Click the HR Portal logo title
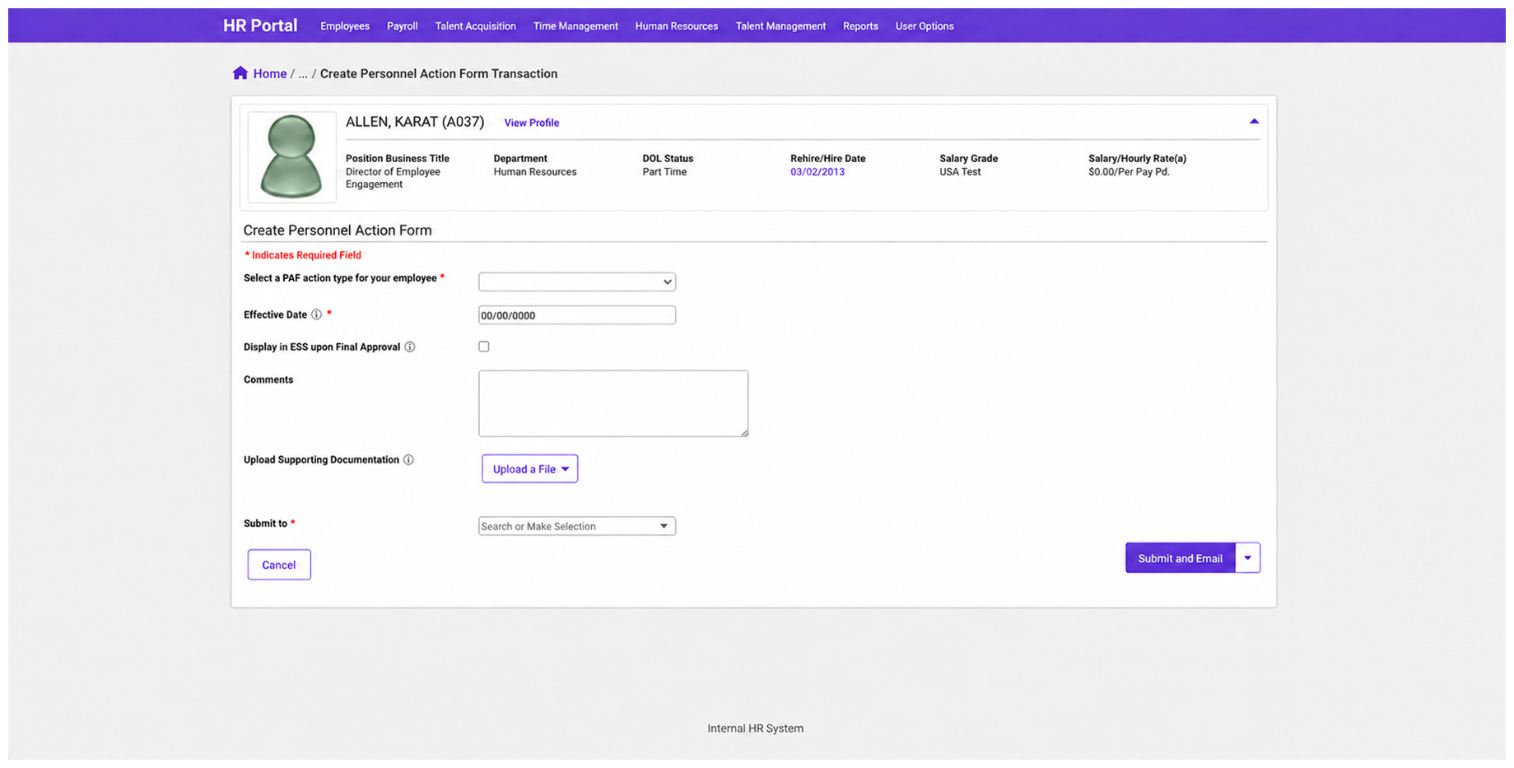This screenshot has height=768, width=1514. [260, 25]
